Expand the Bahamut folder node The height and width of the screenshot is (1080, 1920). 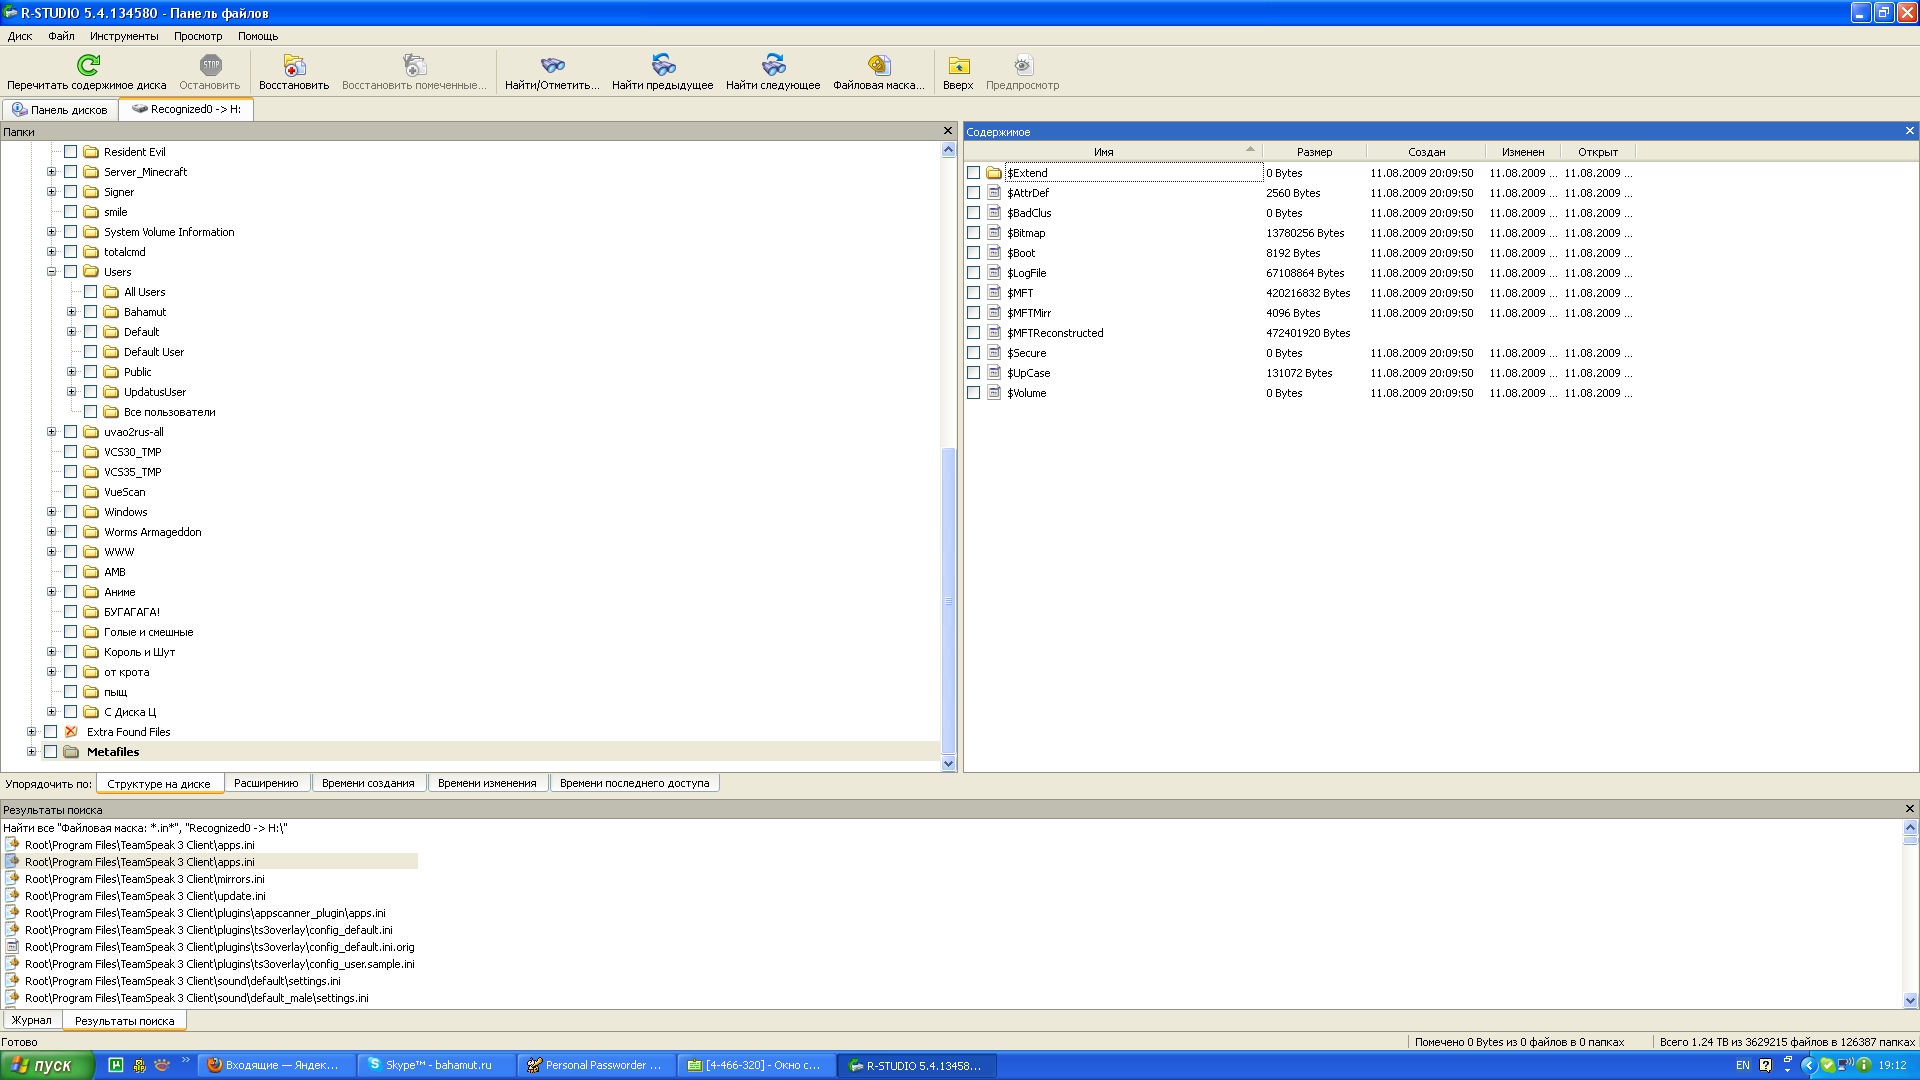click(x=72, y=312)
